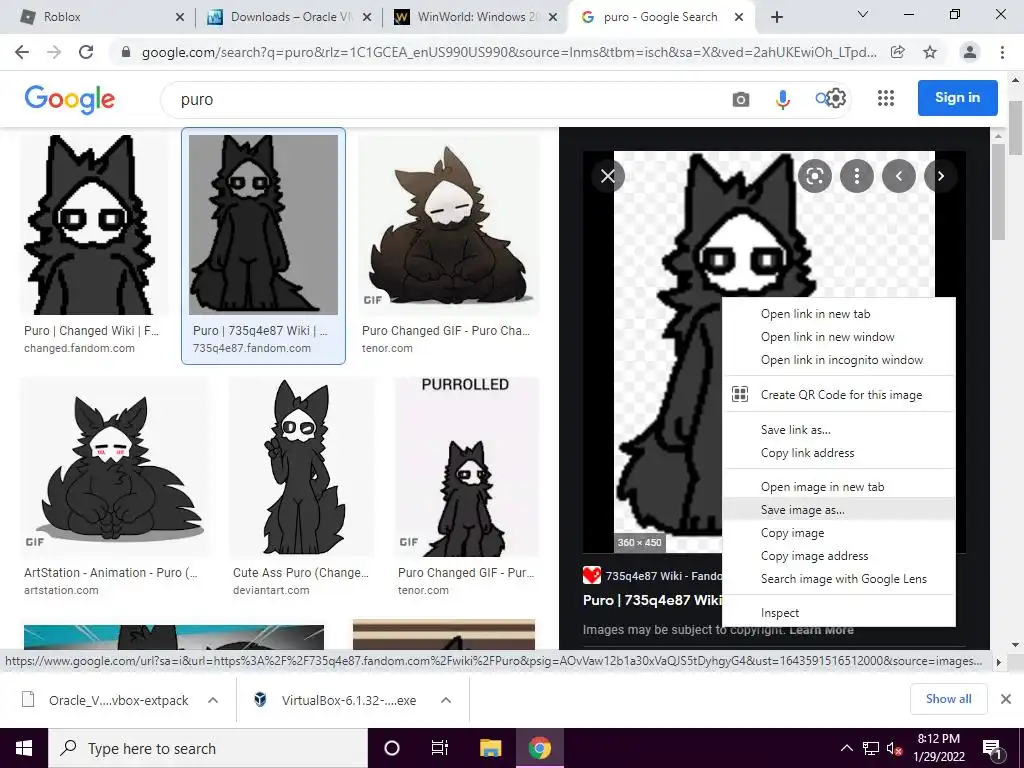Go to the next image in the preview
This screenshot has height=768, width=1024.
click(x=940, y=176)
